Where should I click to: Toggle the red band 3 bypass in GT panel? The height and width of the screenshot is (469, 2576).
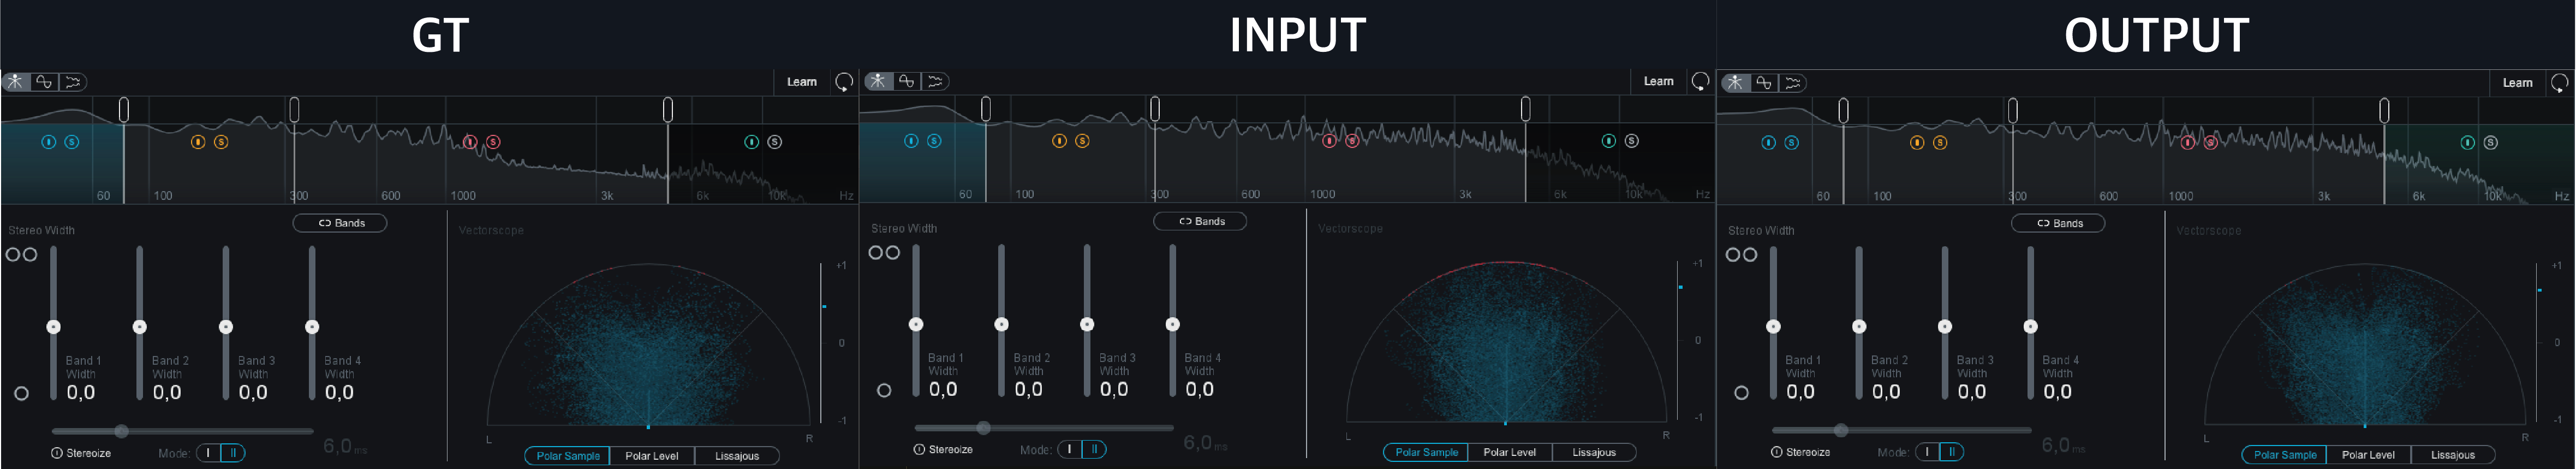470,142
